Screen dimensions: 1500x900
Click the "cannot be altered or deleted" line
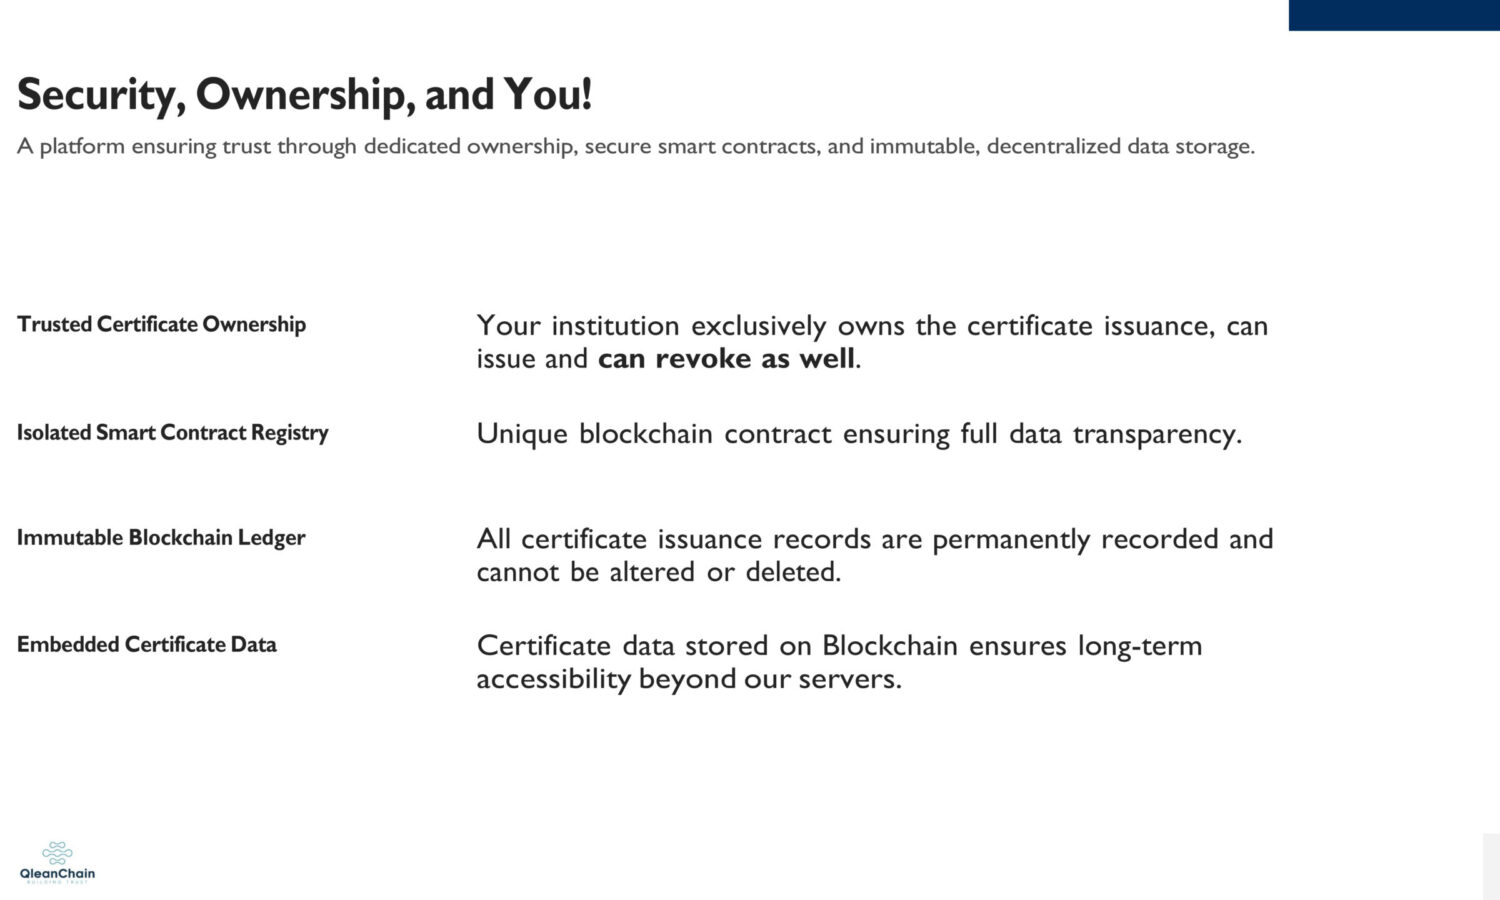pyautogui.click(x=658, y=572)
